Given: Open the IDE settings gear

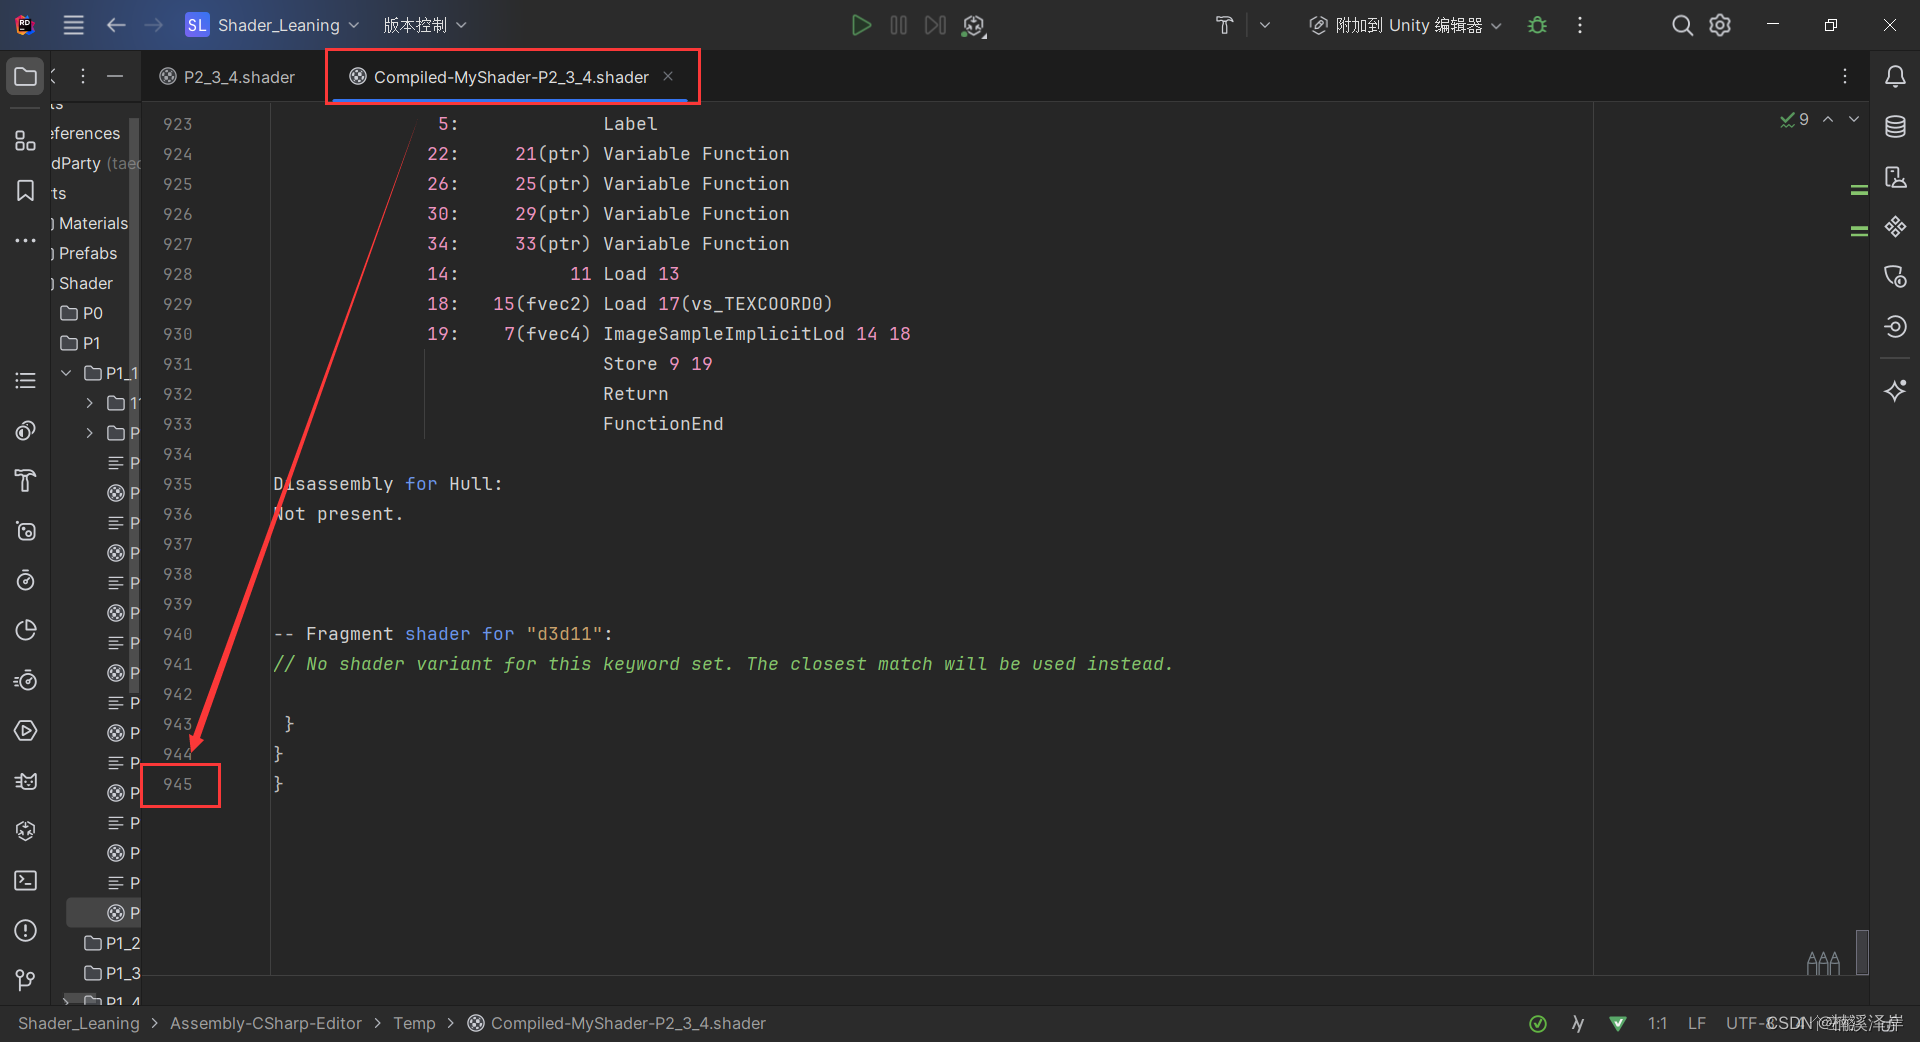Looking at the screenshot, I should 1720,25.
